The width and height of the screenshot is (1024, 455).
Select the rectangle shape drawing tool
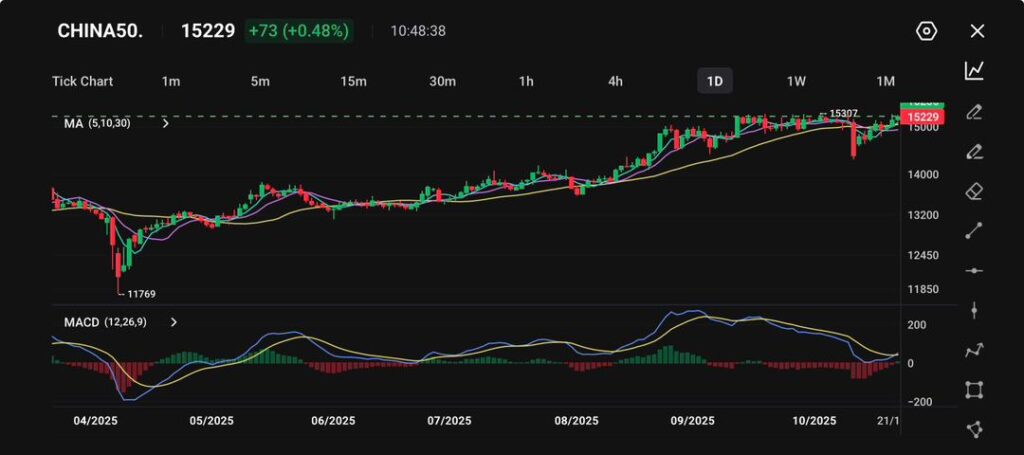pos(974,390)
